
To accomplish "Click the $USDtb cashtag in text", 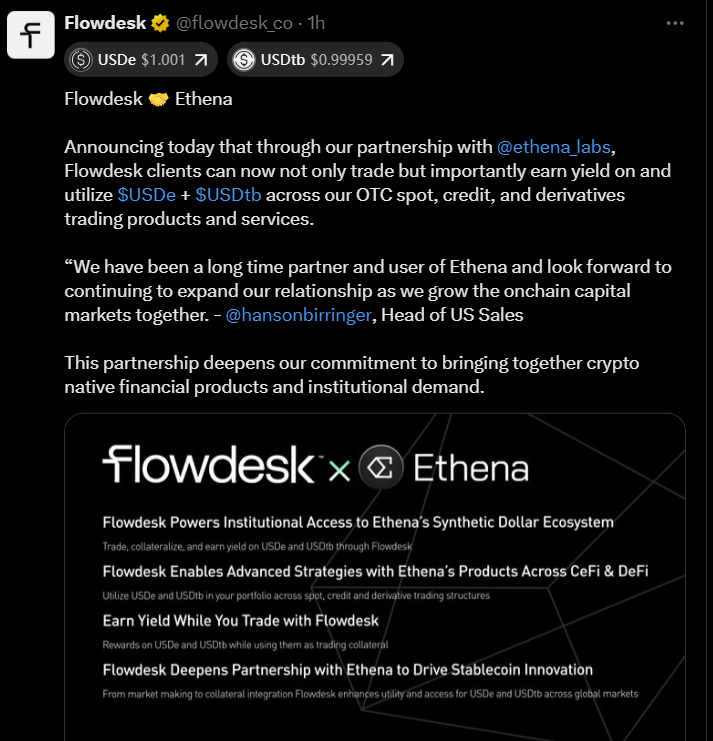I will point(230,194).
